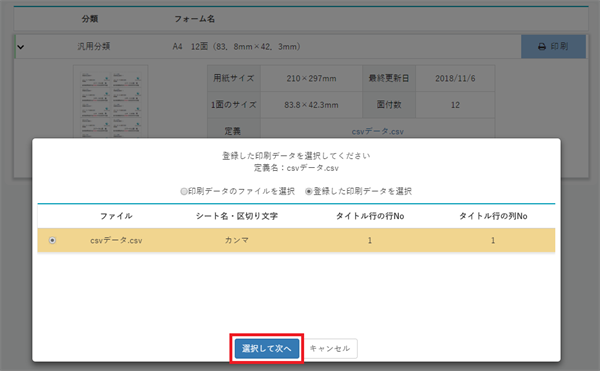Click the フォーム名 header in background table
This screenshot has height=371, width=600.
pyautogui.click(x=194, y=19)
